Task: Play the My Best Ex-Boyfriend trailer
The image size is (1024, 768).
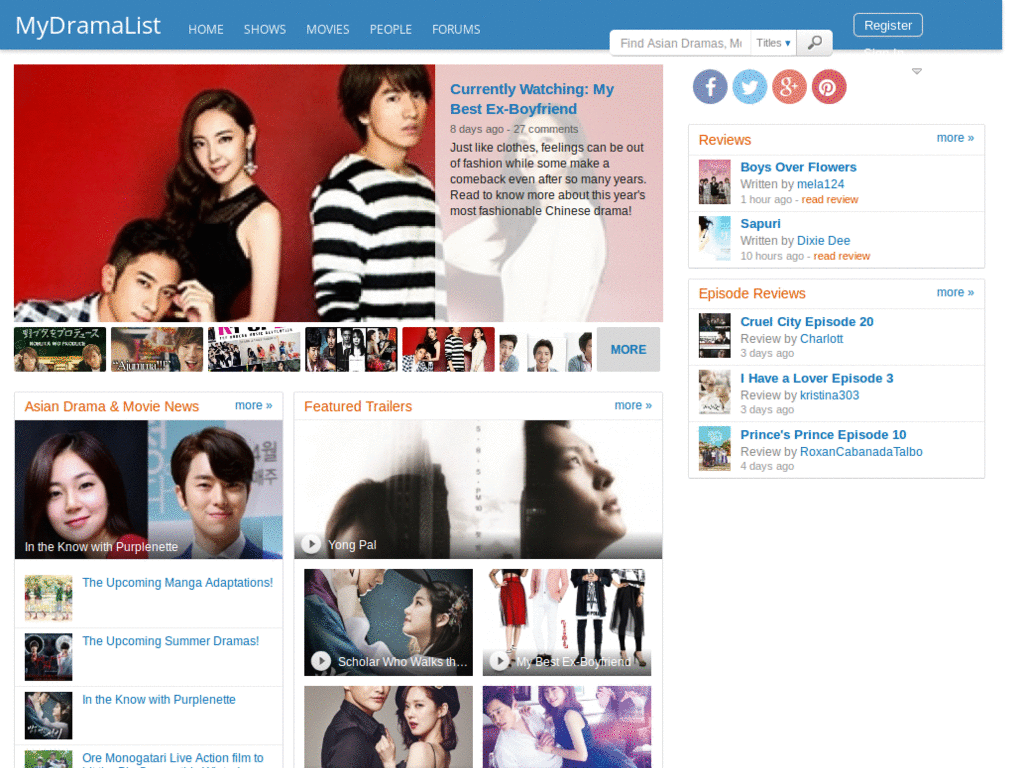Action: [x=499, y=660]
